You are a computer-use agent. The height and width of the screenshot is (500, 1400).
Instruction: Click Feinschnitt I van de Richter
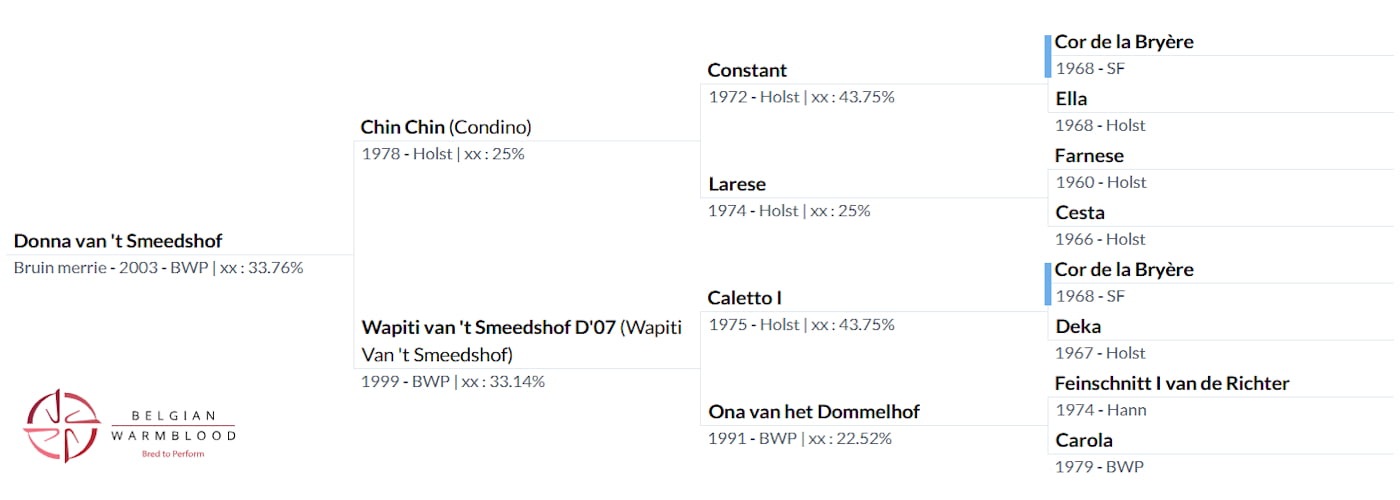(x=1172, y=384)
